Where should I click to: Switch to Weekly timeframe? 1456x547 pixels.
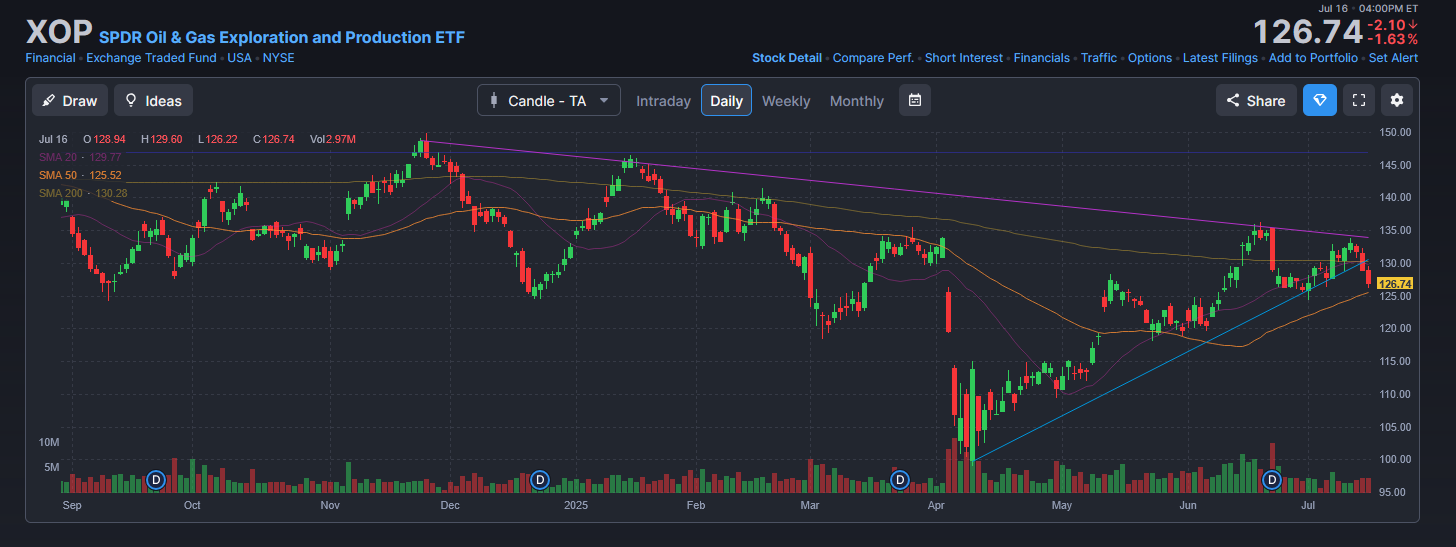click(786, 100)
